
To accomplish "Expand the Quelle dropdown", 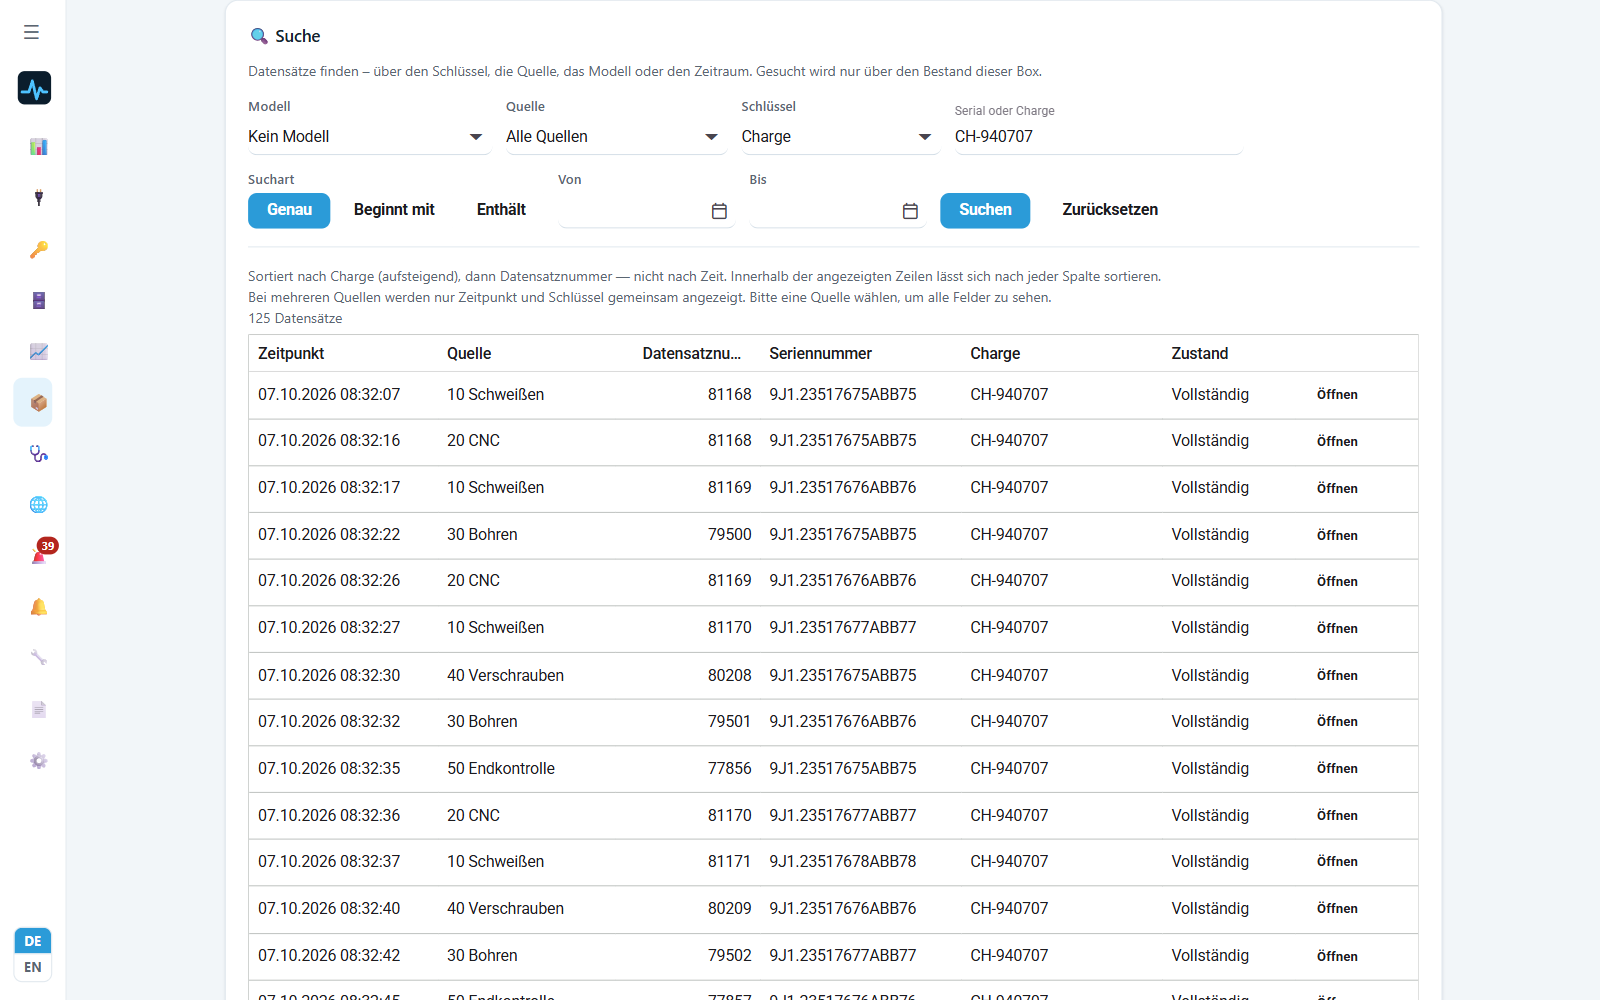I will tap(616, 137).
